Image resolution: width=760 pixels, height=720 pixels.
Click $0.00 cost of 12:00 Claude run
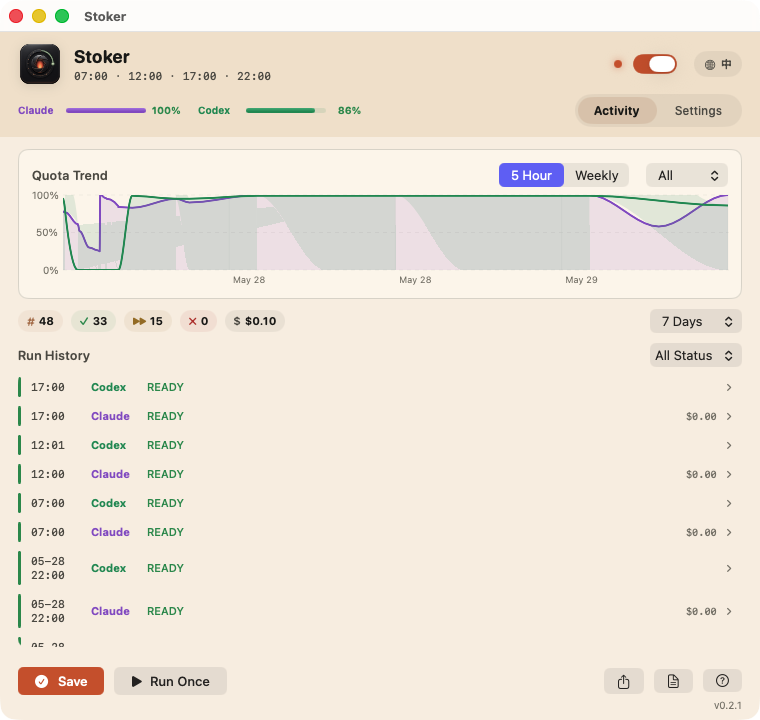[x=701, y=475]
